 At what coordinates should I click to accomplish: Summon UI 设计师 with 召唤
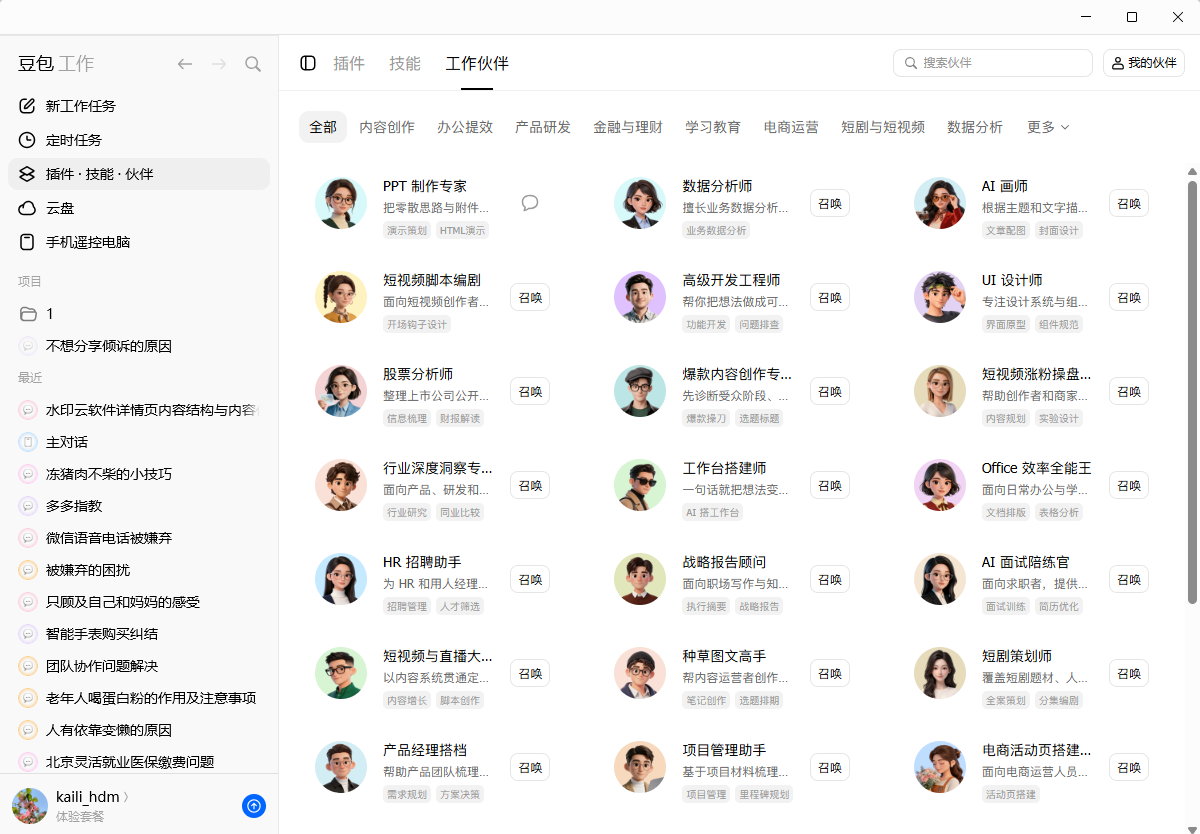[x=1129, y=297]
